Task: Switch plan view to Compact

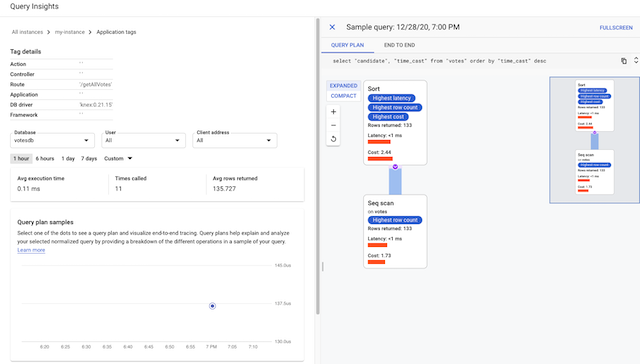Action: pyautogui.click(x=343, y=96)
